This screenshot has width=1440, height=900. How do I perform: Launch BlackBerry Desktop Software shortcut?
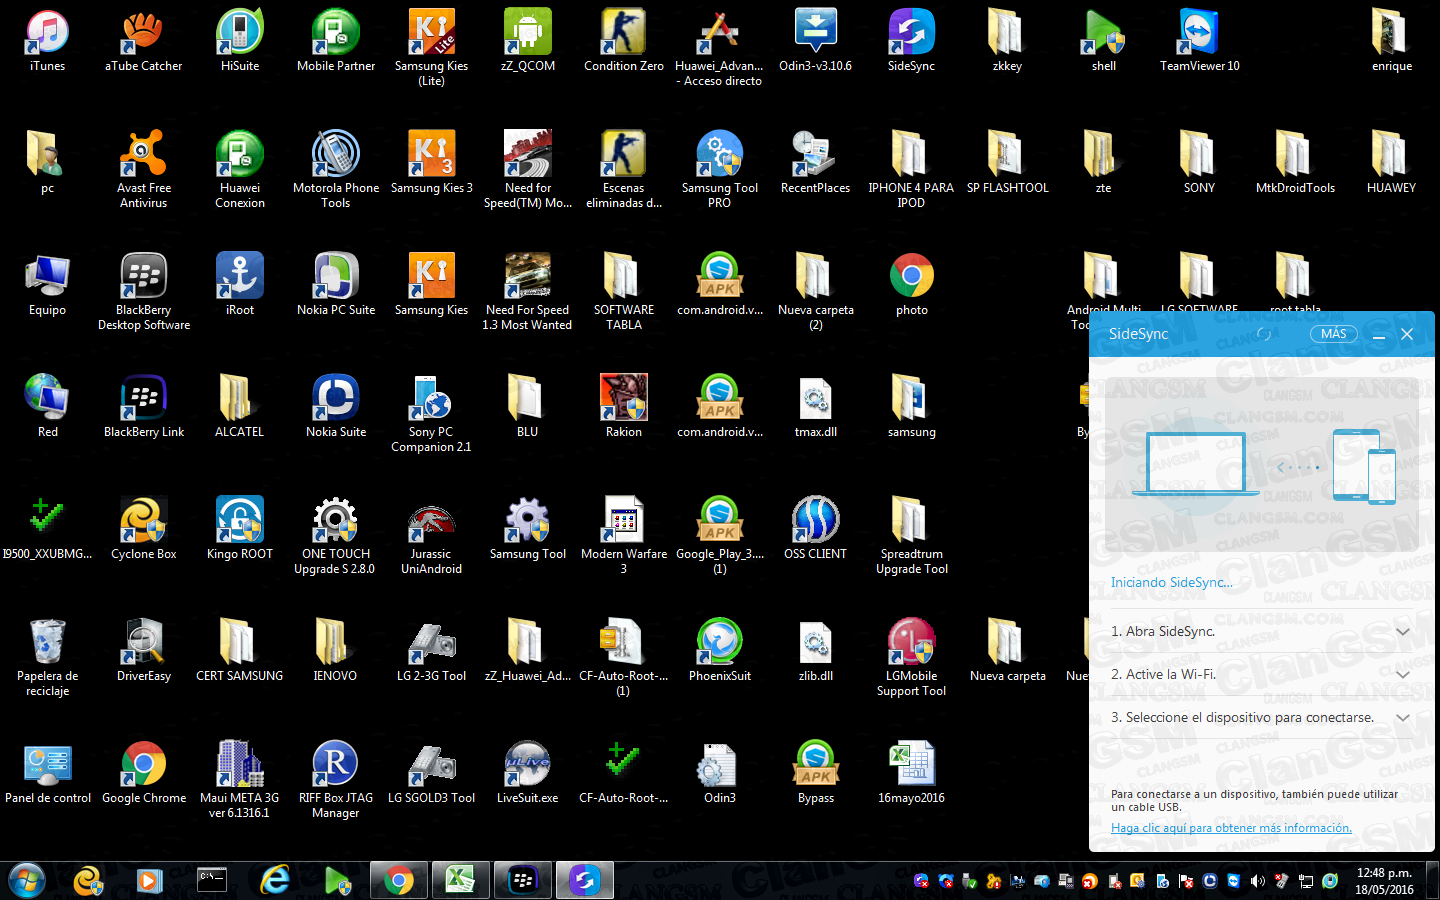pyautogui.click(x=144, y=291)
